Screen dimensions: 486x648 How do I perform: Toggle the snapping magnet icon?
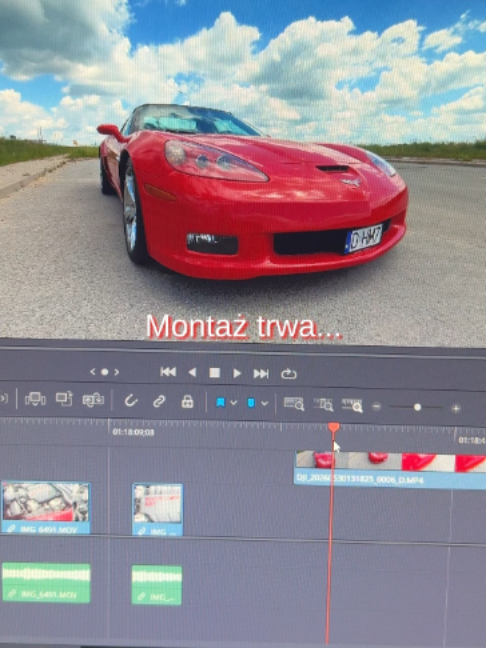point(131,400)
